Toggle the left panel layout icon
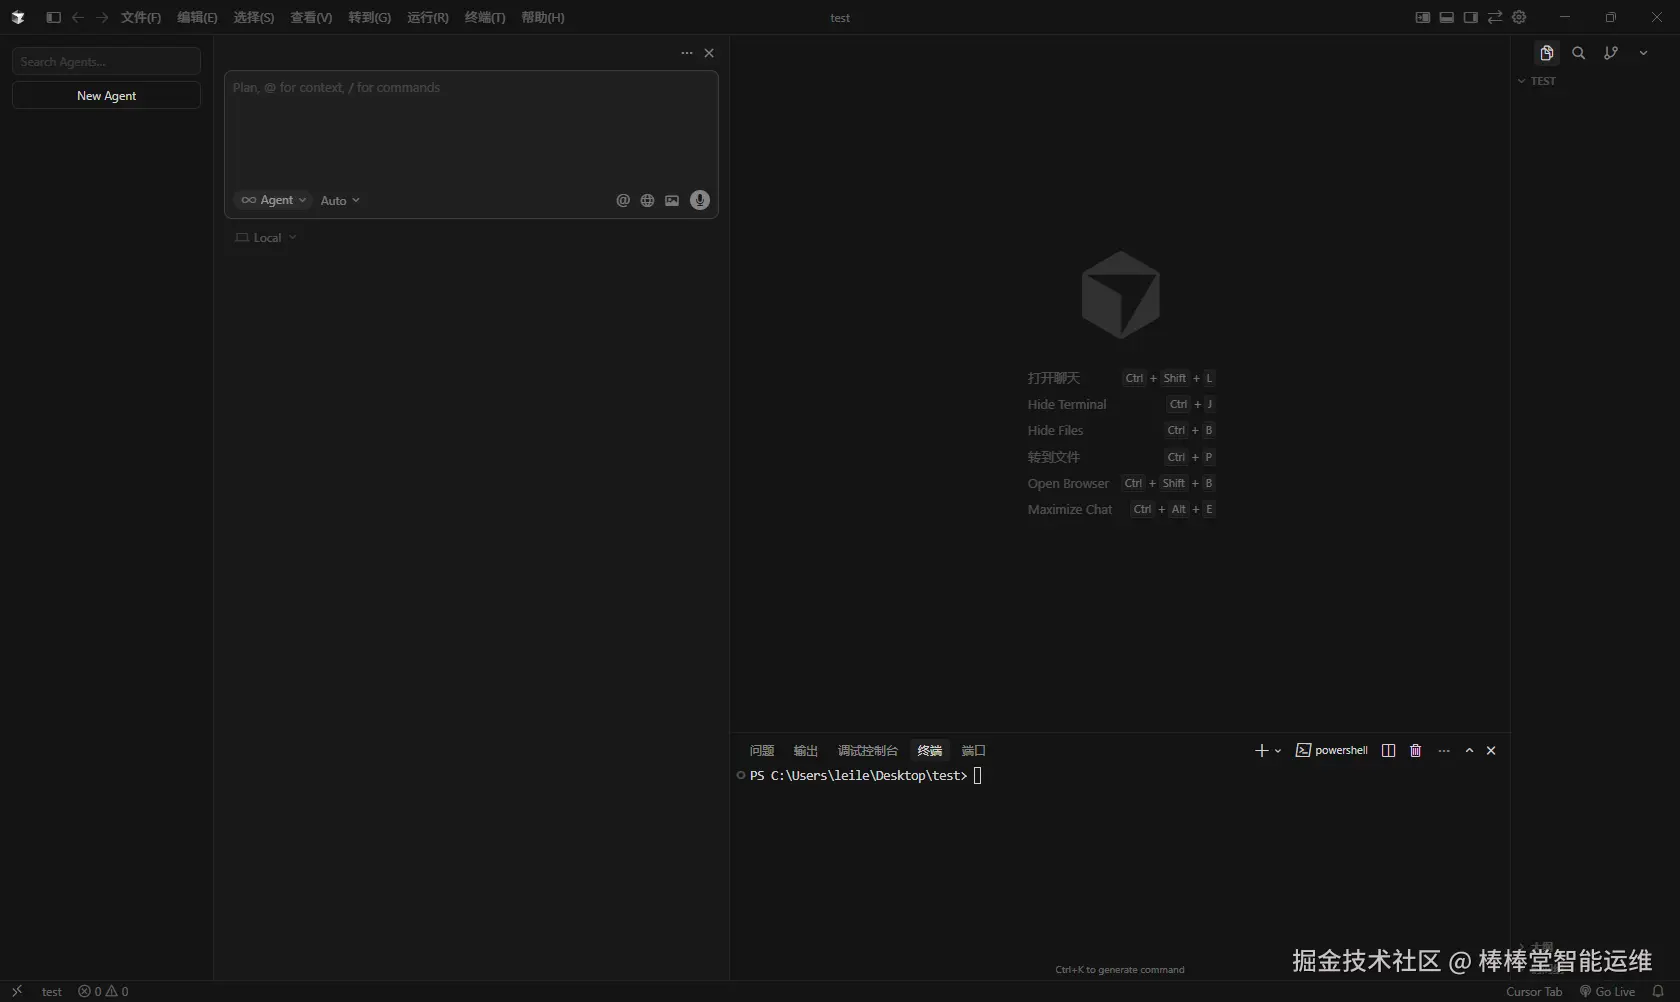 [x=1423, y=17]
